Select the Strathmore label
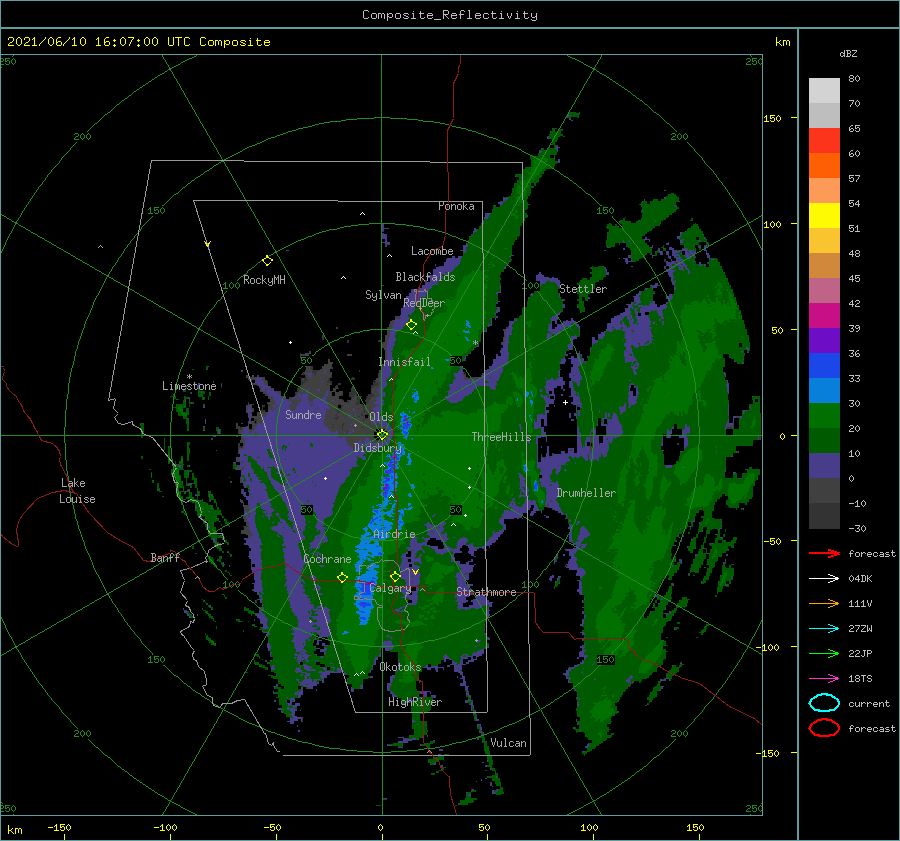Screen dimensions: 900x841 pos(487,592)
